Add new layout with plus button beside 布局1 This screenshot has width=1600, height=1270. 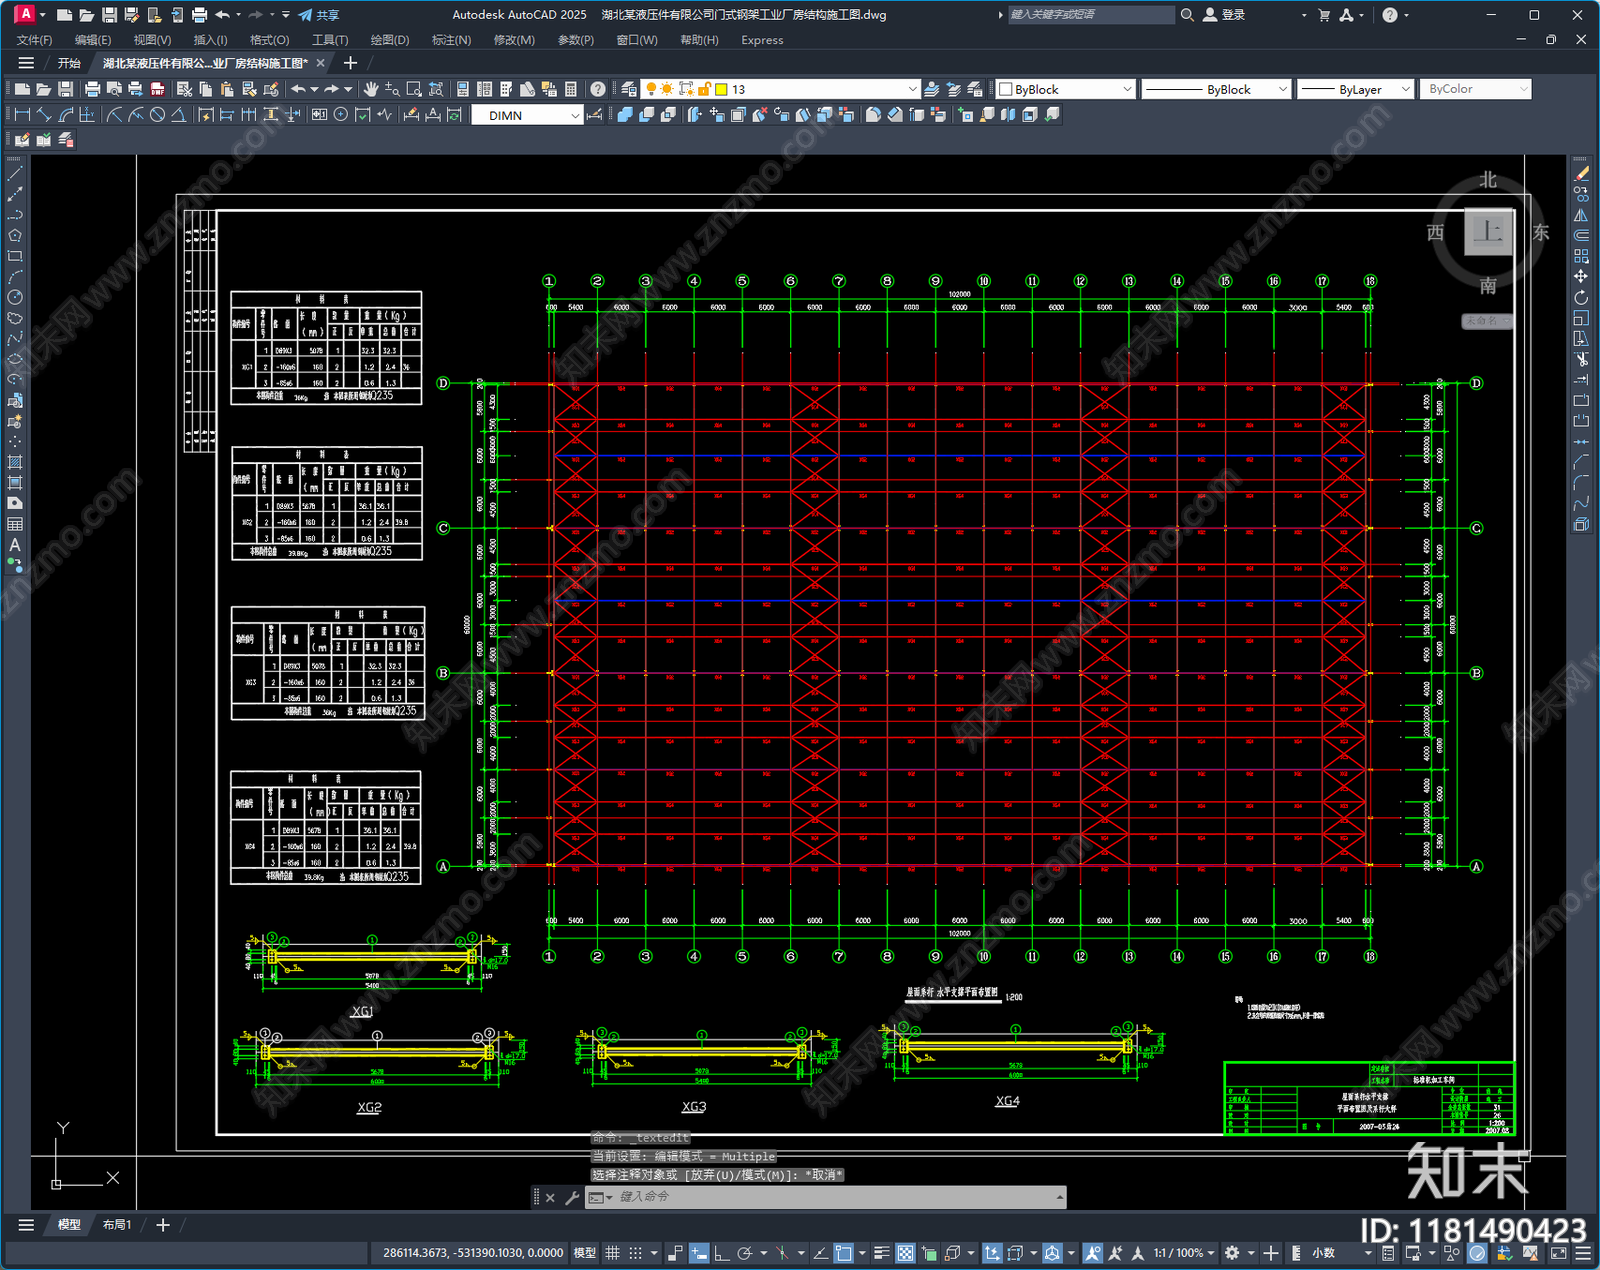[x=163, y=1224]
